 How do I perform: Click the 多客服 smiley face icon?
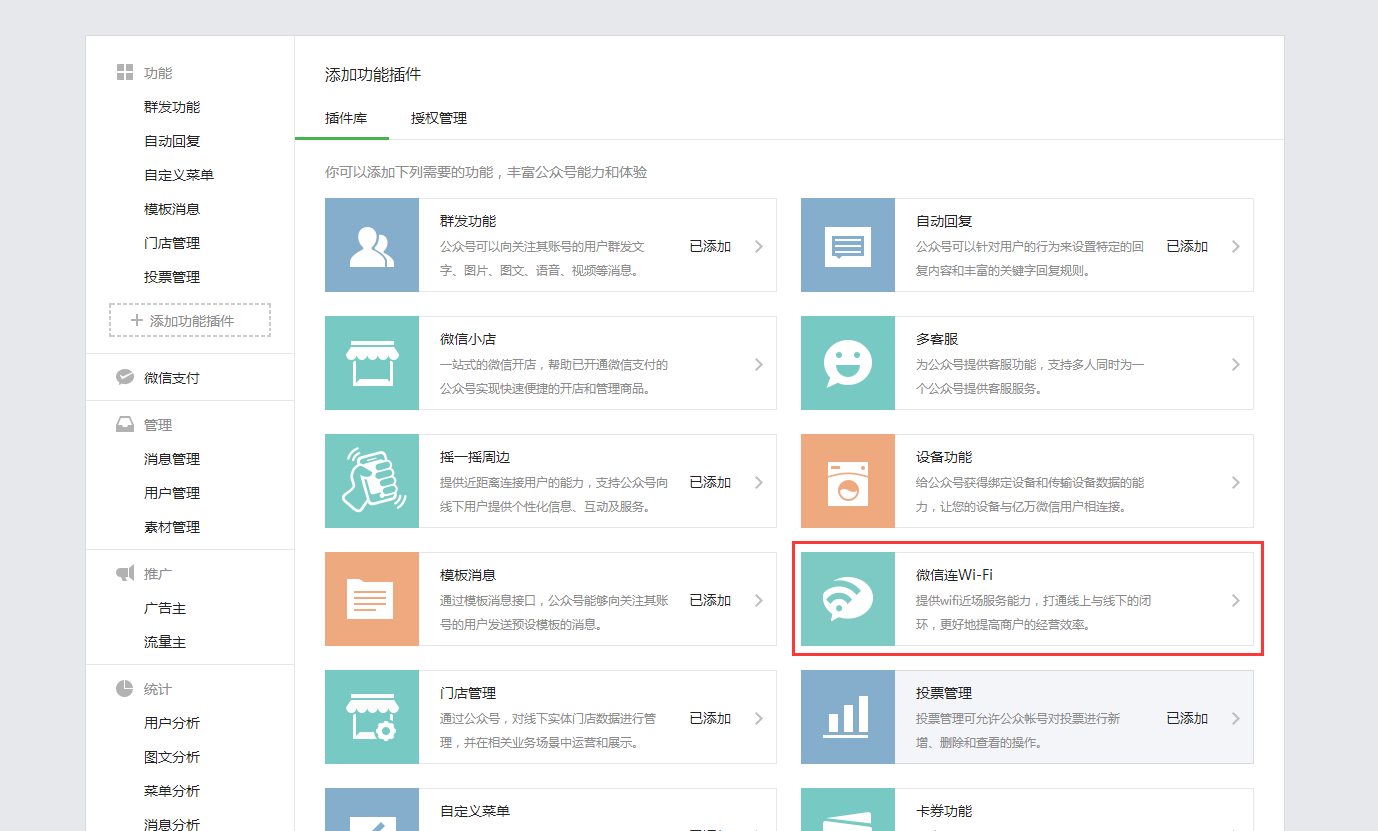(x=848, y=363)
